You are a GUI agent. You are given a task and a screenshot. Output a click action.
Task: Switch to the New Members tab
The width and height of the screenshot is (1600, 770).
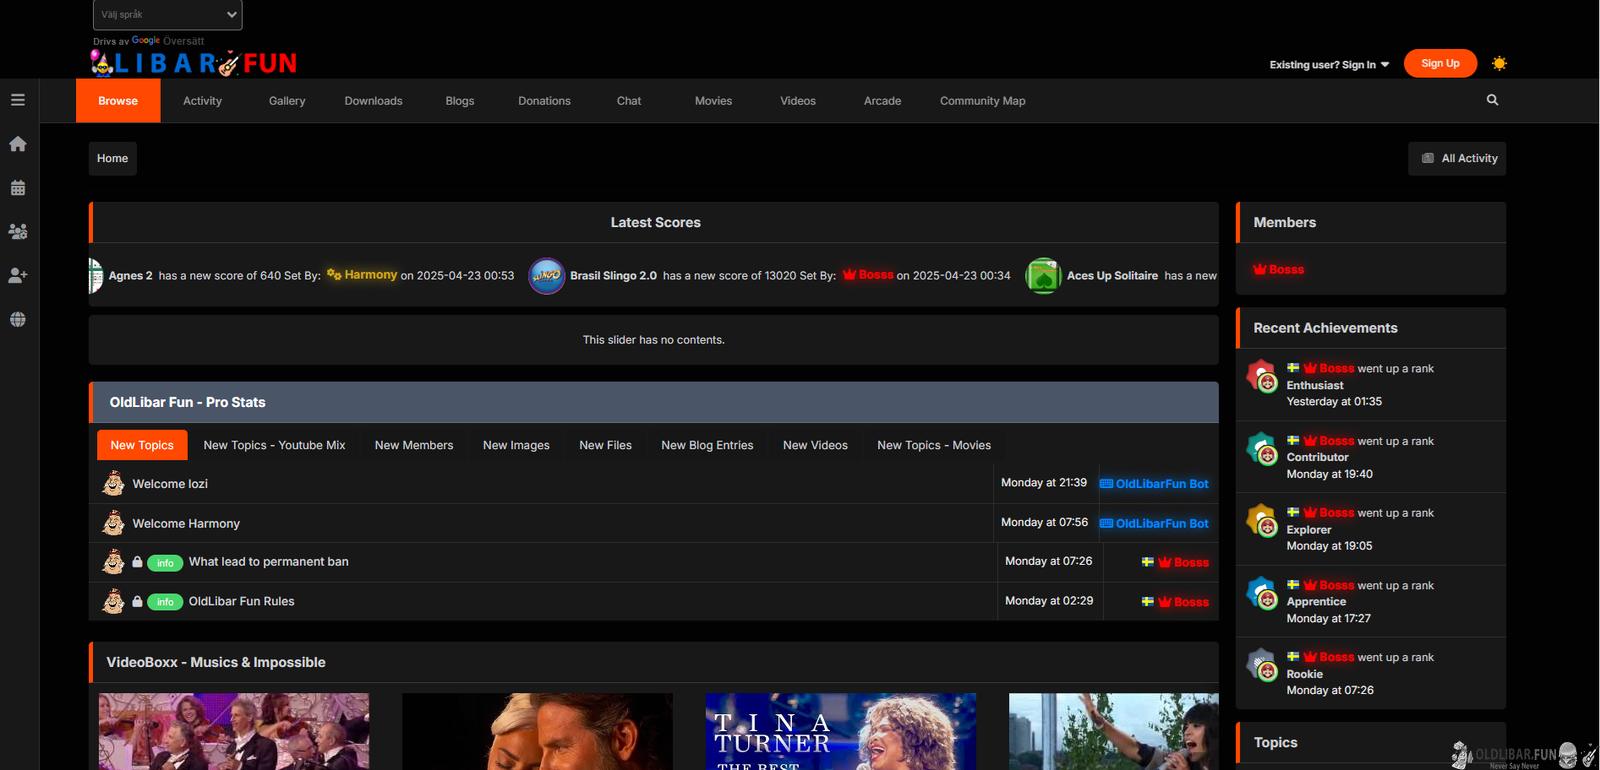coord(414,445)
